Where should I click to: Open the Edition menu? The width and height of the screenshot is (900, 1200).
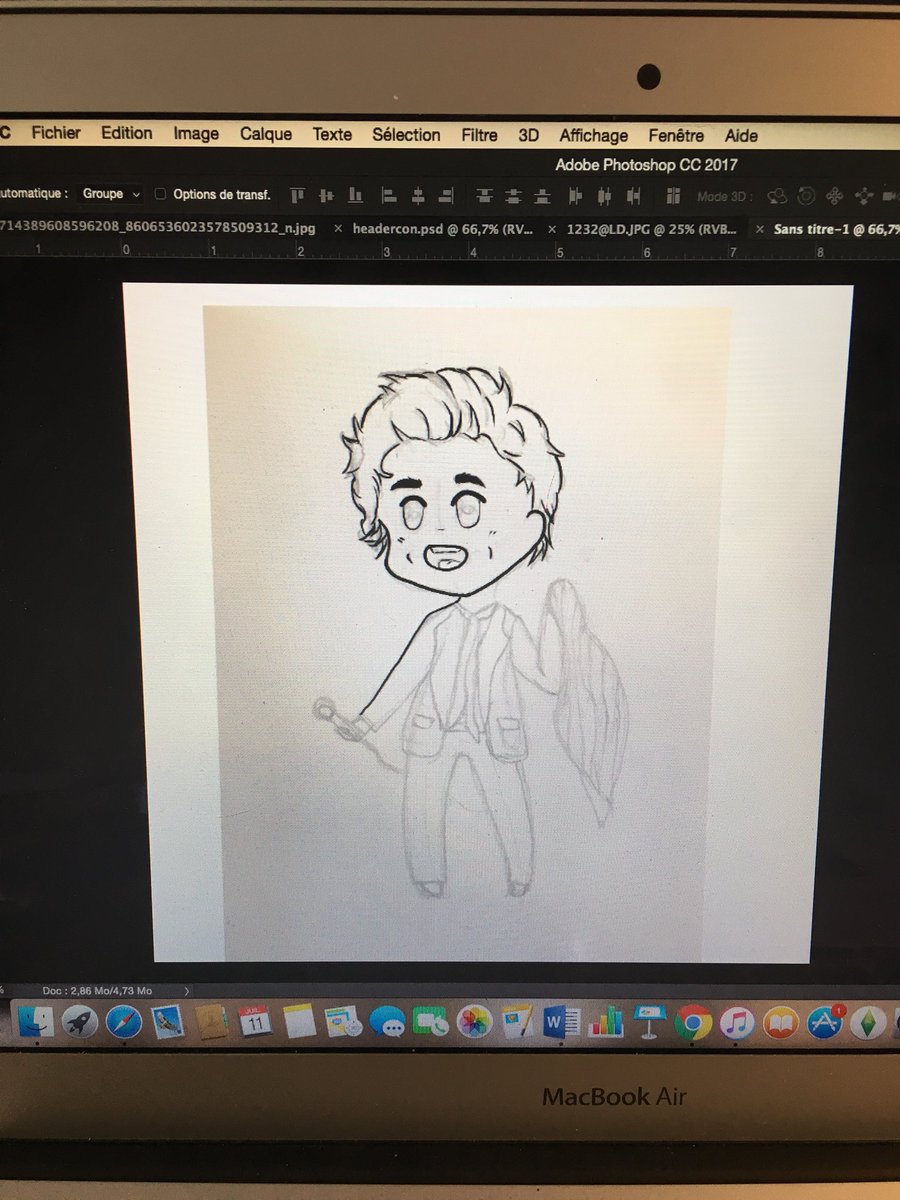pos(127,133)
